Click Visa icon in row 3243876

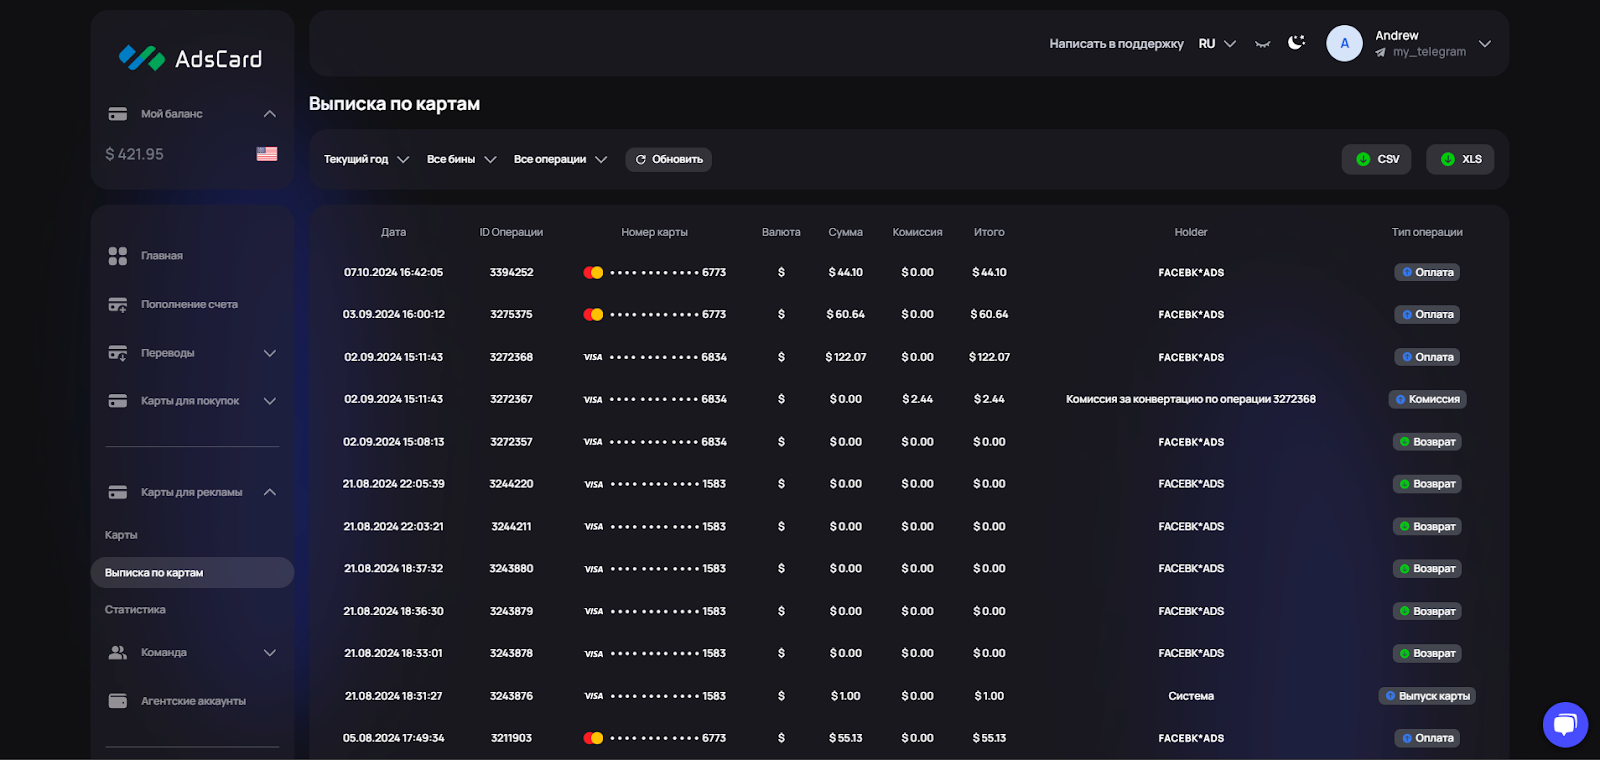593,696
